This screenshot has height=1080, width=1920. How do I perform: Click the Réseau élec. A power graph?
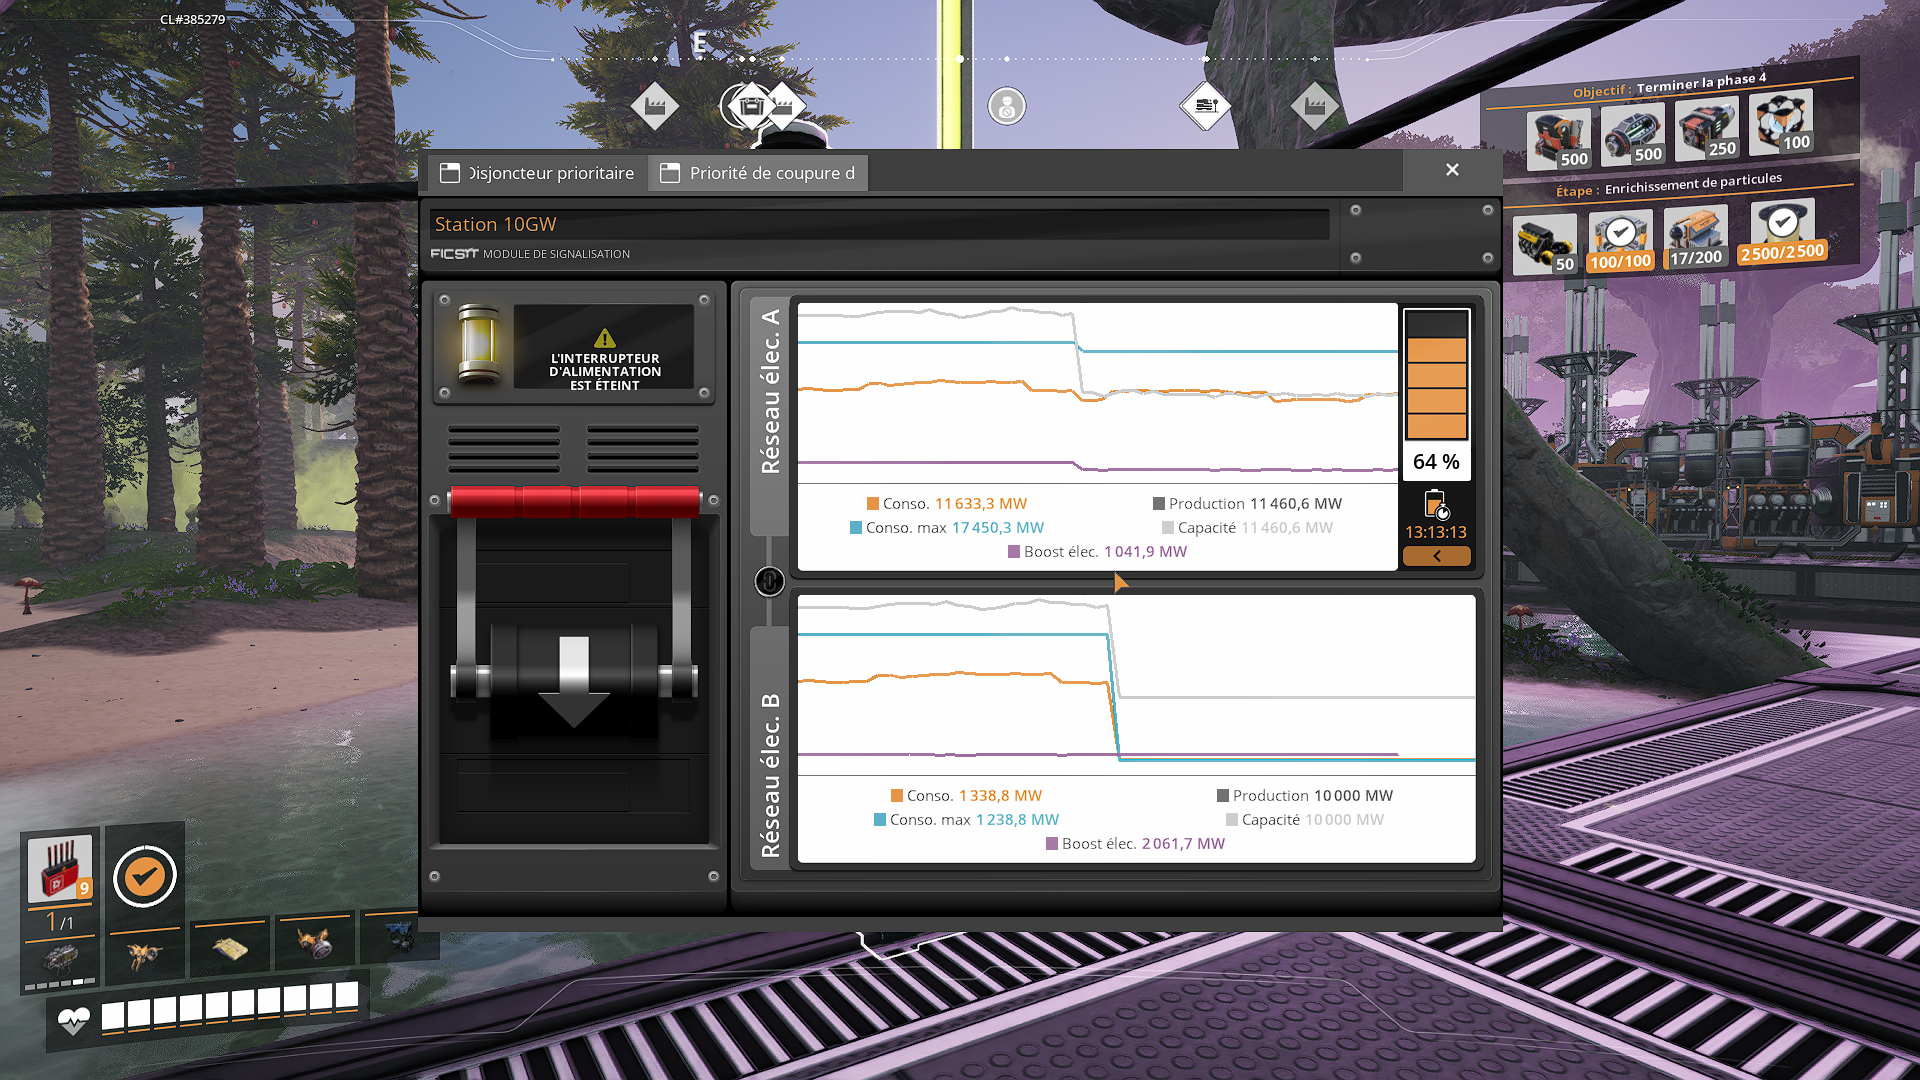tap(1097, 393)
